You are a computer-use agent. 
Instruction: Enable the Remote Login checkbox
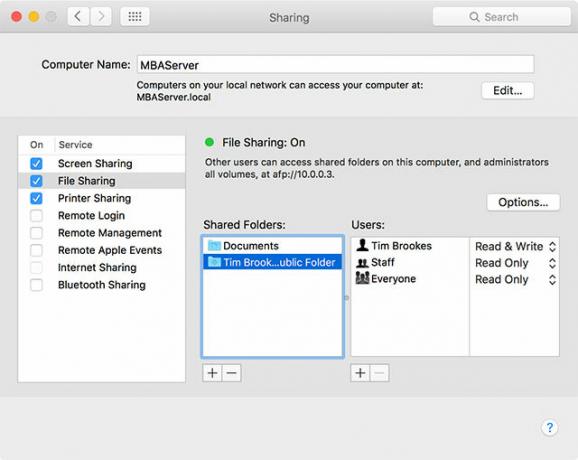tap(36, 216)
